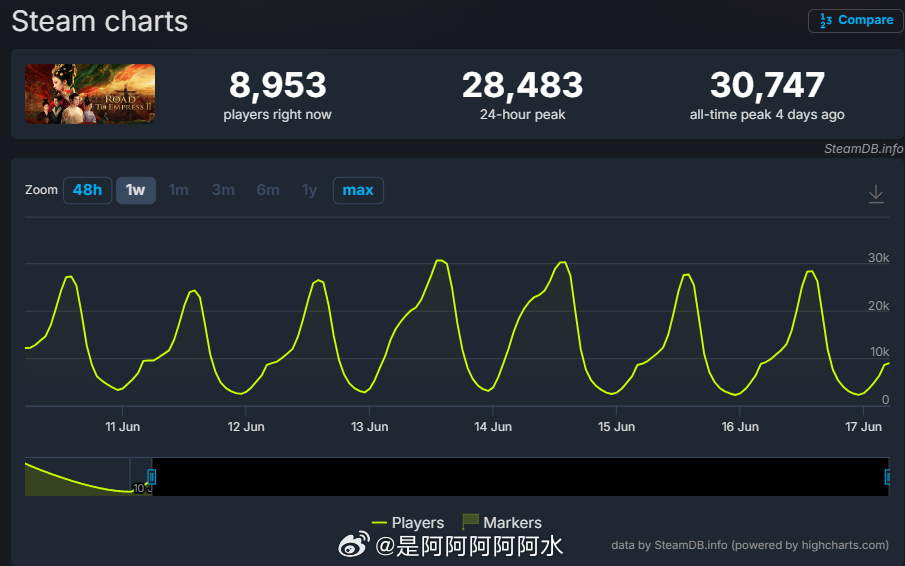Screen dimensions: 905x566
Task: Open the Road to Empress II game thumbnail
Action: click(x=90, y=93)
